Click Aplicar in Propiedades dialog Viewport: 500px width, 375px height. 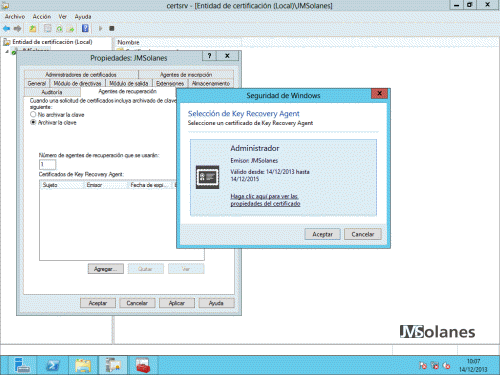[x=177, y=303]
